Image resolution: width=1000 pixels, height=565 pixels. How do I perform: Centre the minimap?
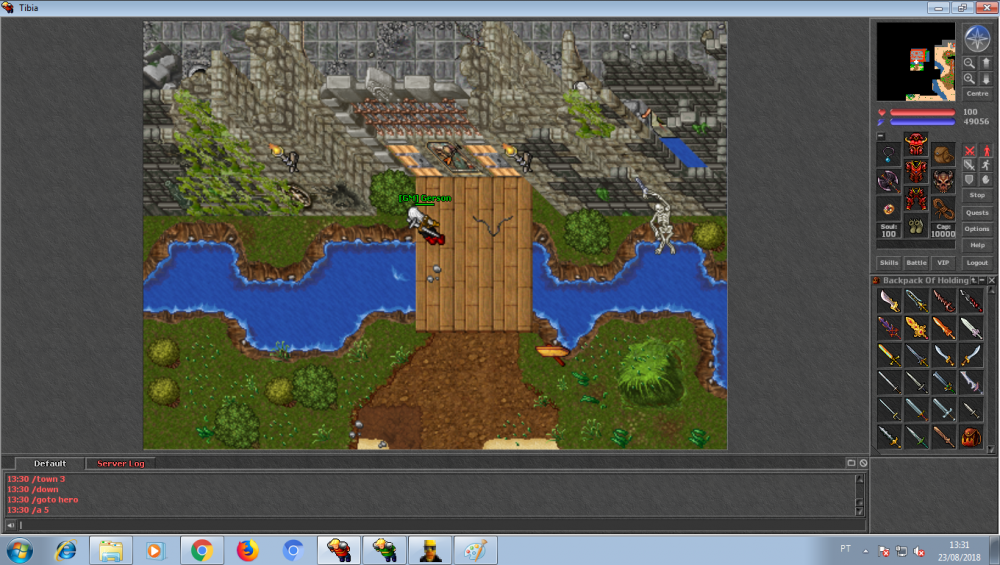[x=977, y=94]
